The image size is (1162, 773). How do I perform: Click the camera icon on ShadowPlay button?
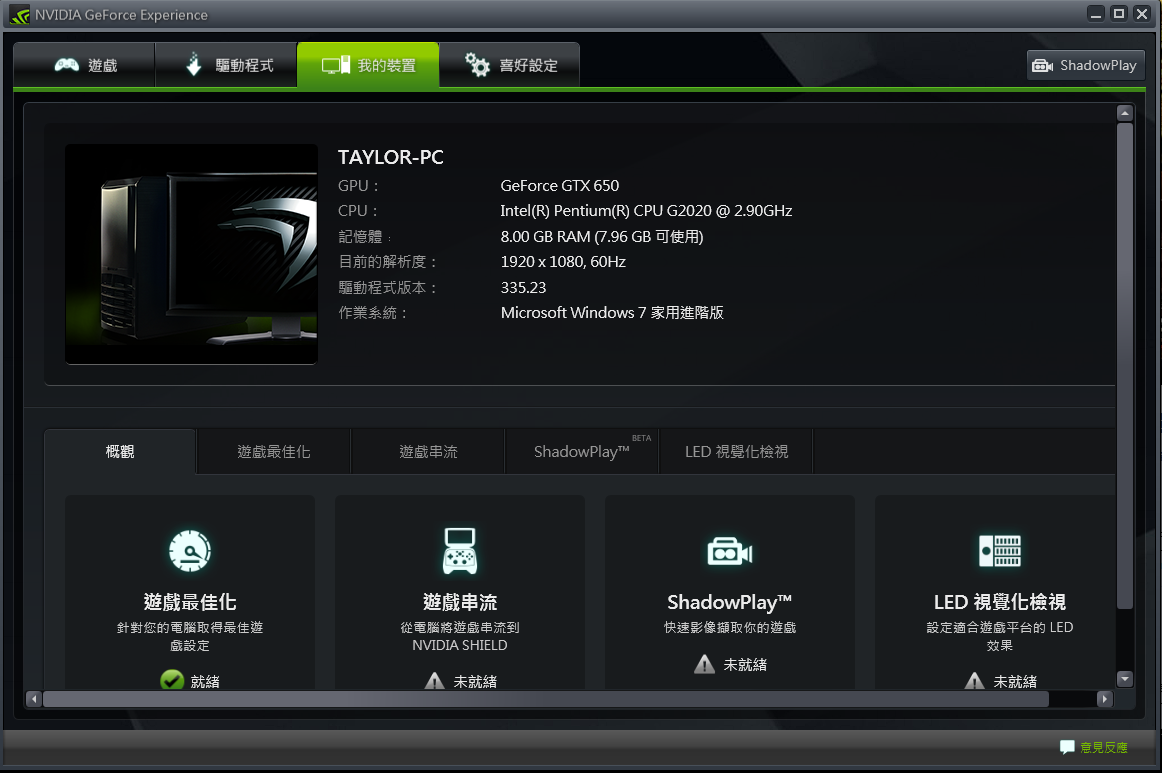(x=1043, y=66)
